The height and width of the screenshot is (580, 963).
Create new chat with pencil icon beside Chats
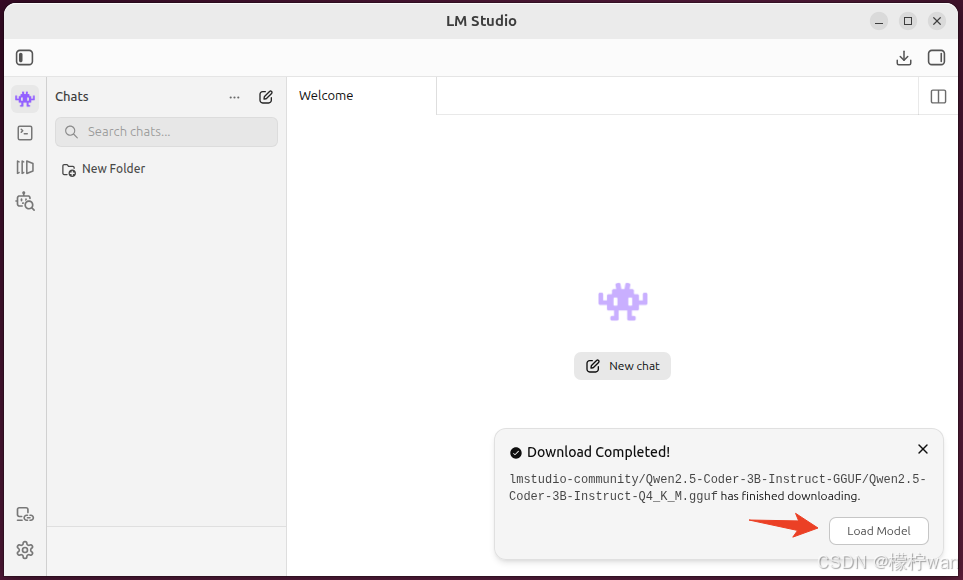pyautogui.click(x=266, y=97)
